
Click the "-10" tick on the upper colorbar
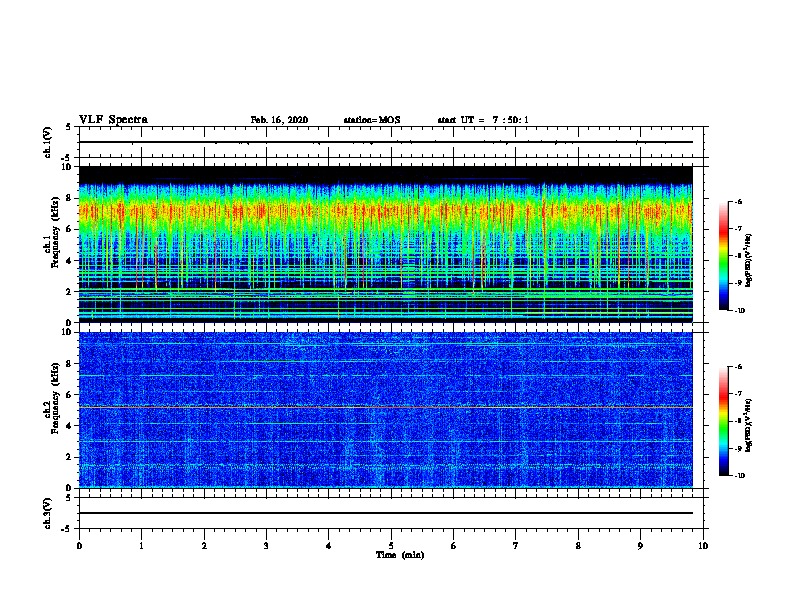pyautogui.click(x=739, y=311)
